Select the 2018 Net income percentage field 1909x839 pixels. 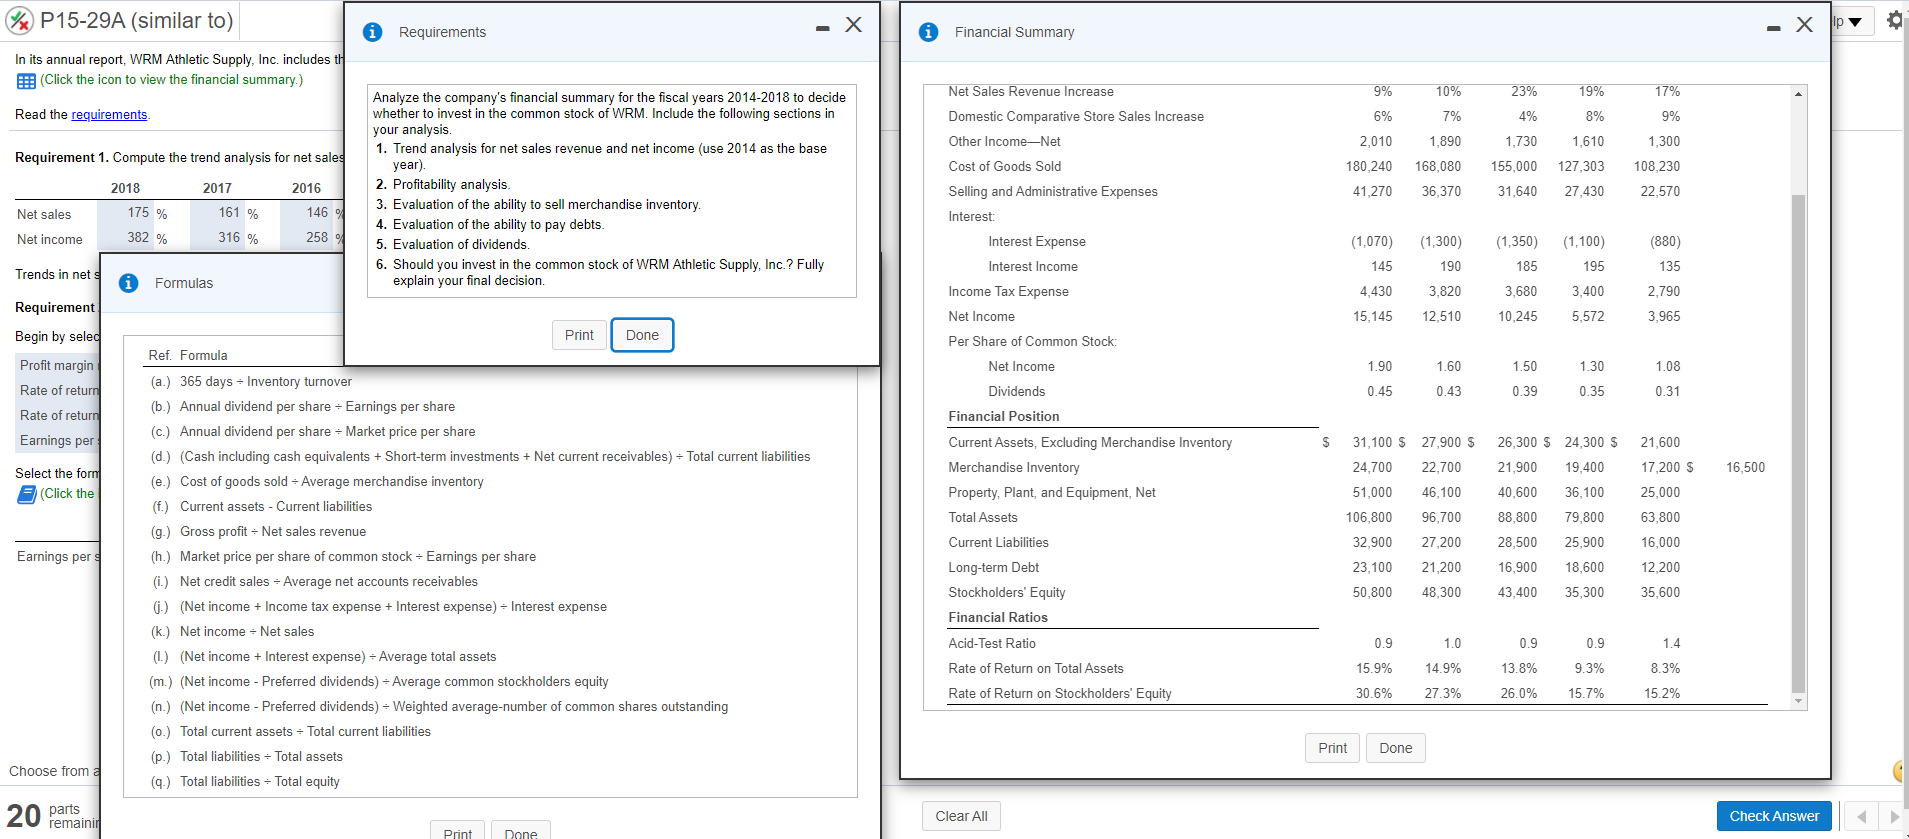(x=126, y=238)
